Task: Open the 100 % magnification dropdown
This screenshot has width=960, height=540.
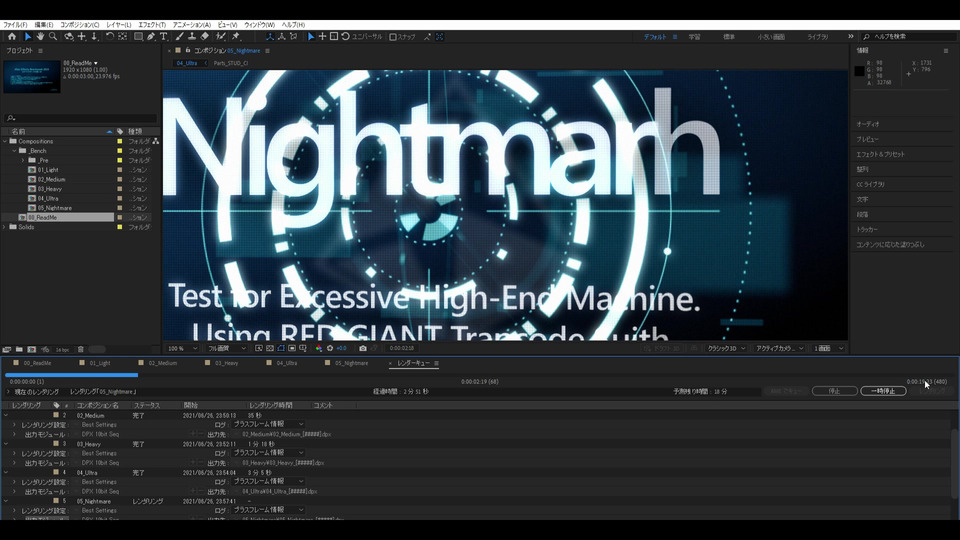Action: (182, 348)
